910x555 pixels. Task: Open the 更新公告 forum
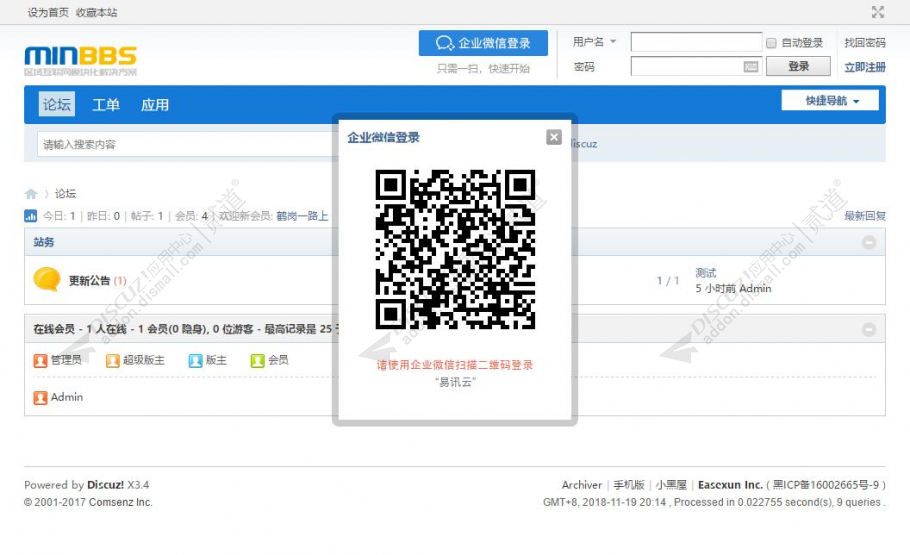(x=89, y=280)
